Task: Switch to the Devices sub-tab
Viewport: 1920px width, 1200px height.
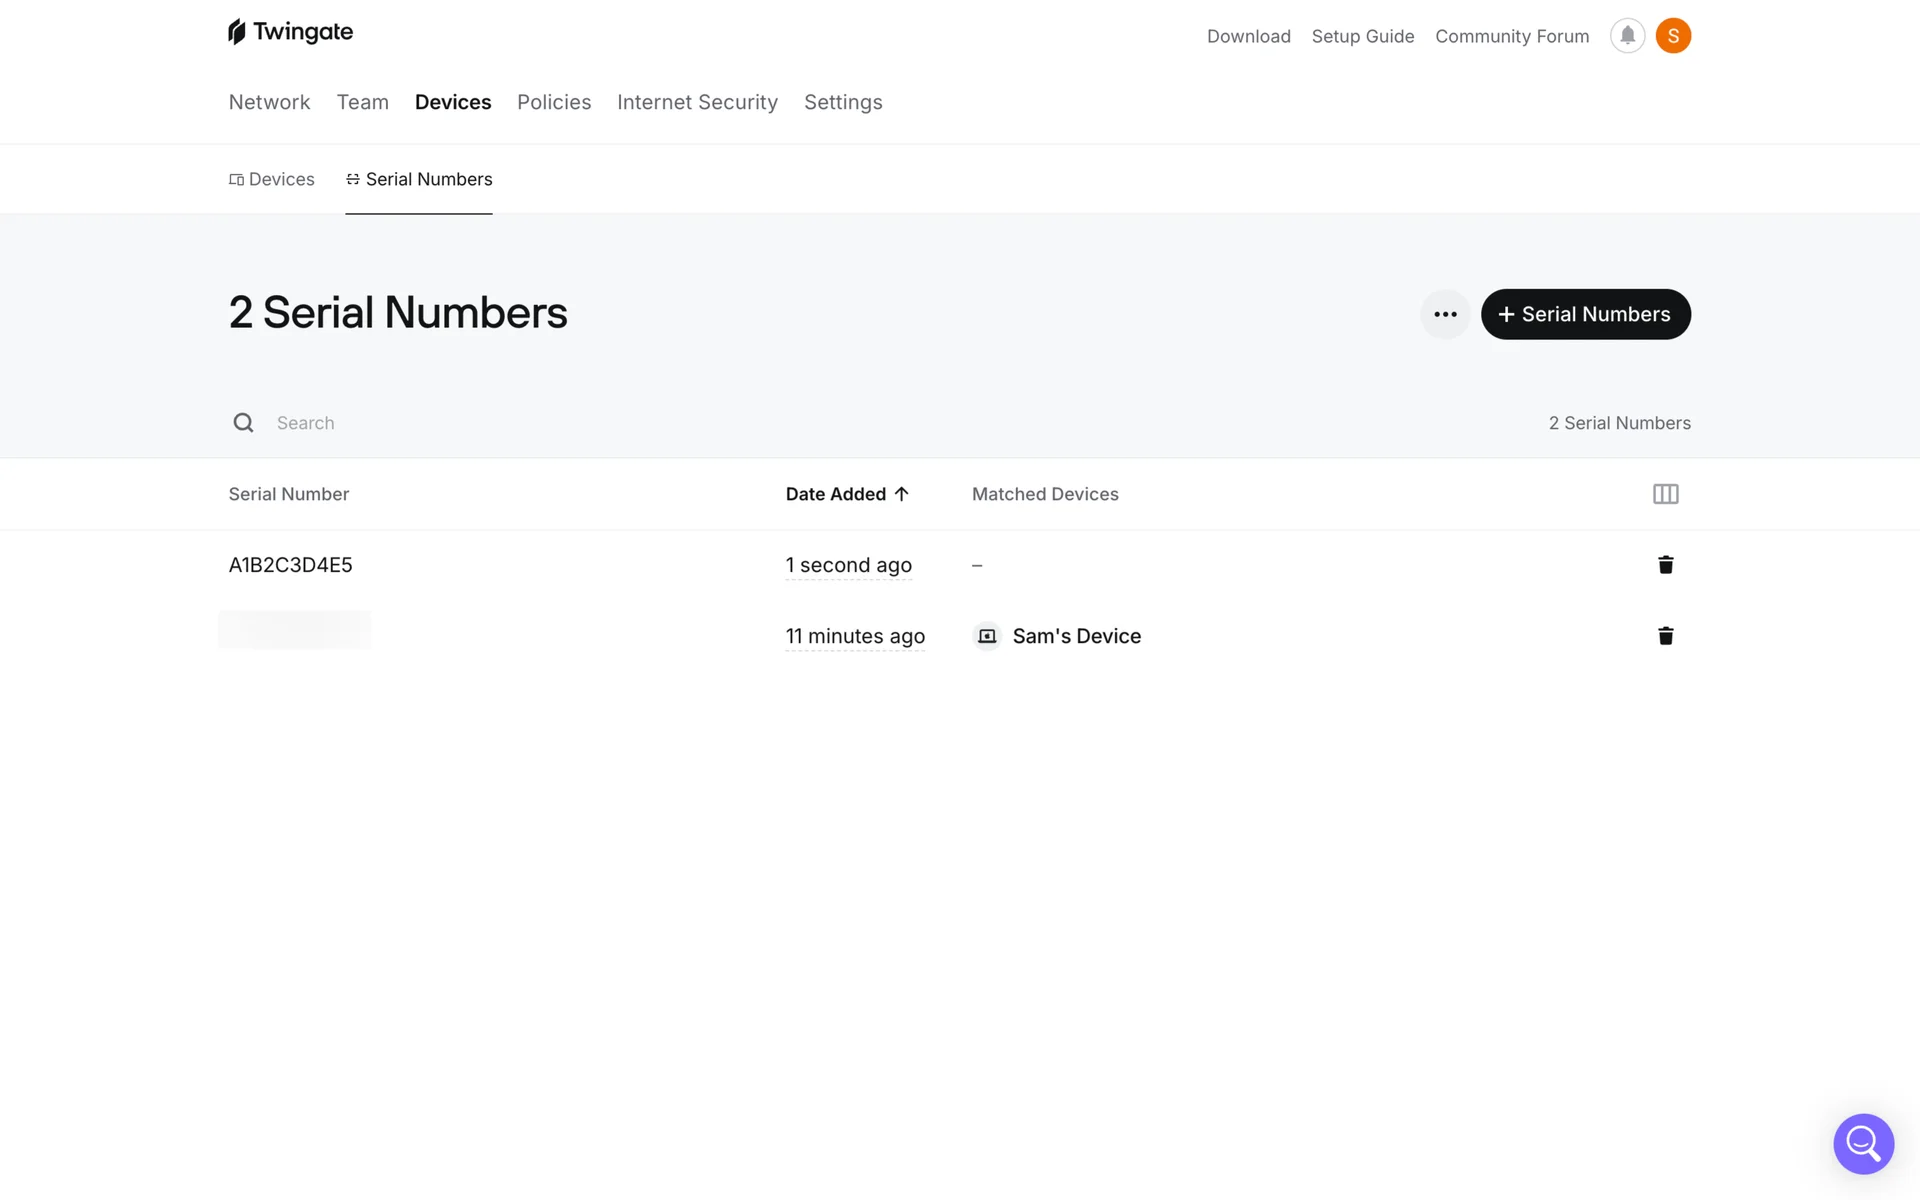Action: (271, 179)
